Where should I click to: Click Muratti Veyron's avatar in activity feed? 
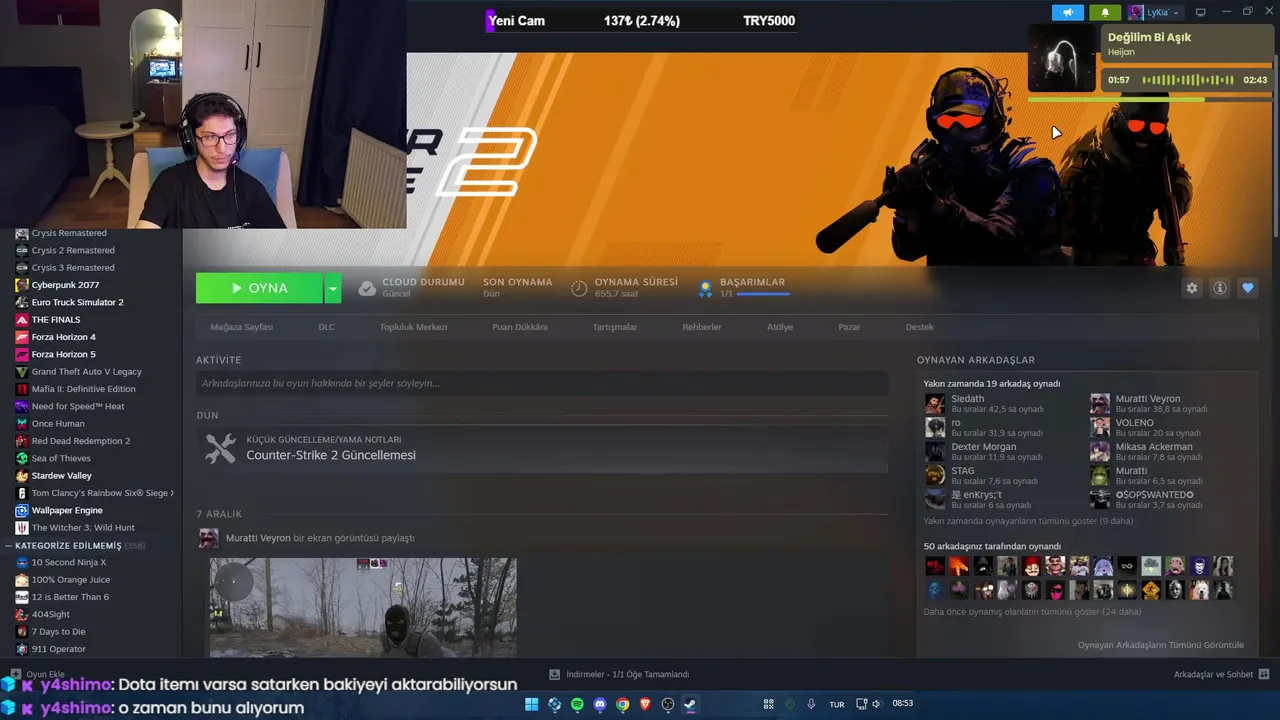coord(208,538)
